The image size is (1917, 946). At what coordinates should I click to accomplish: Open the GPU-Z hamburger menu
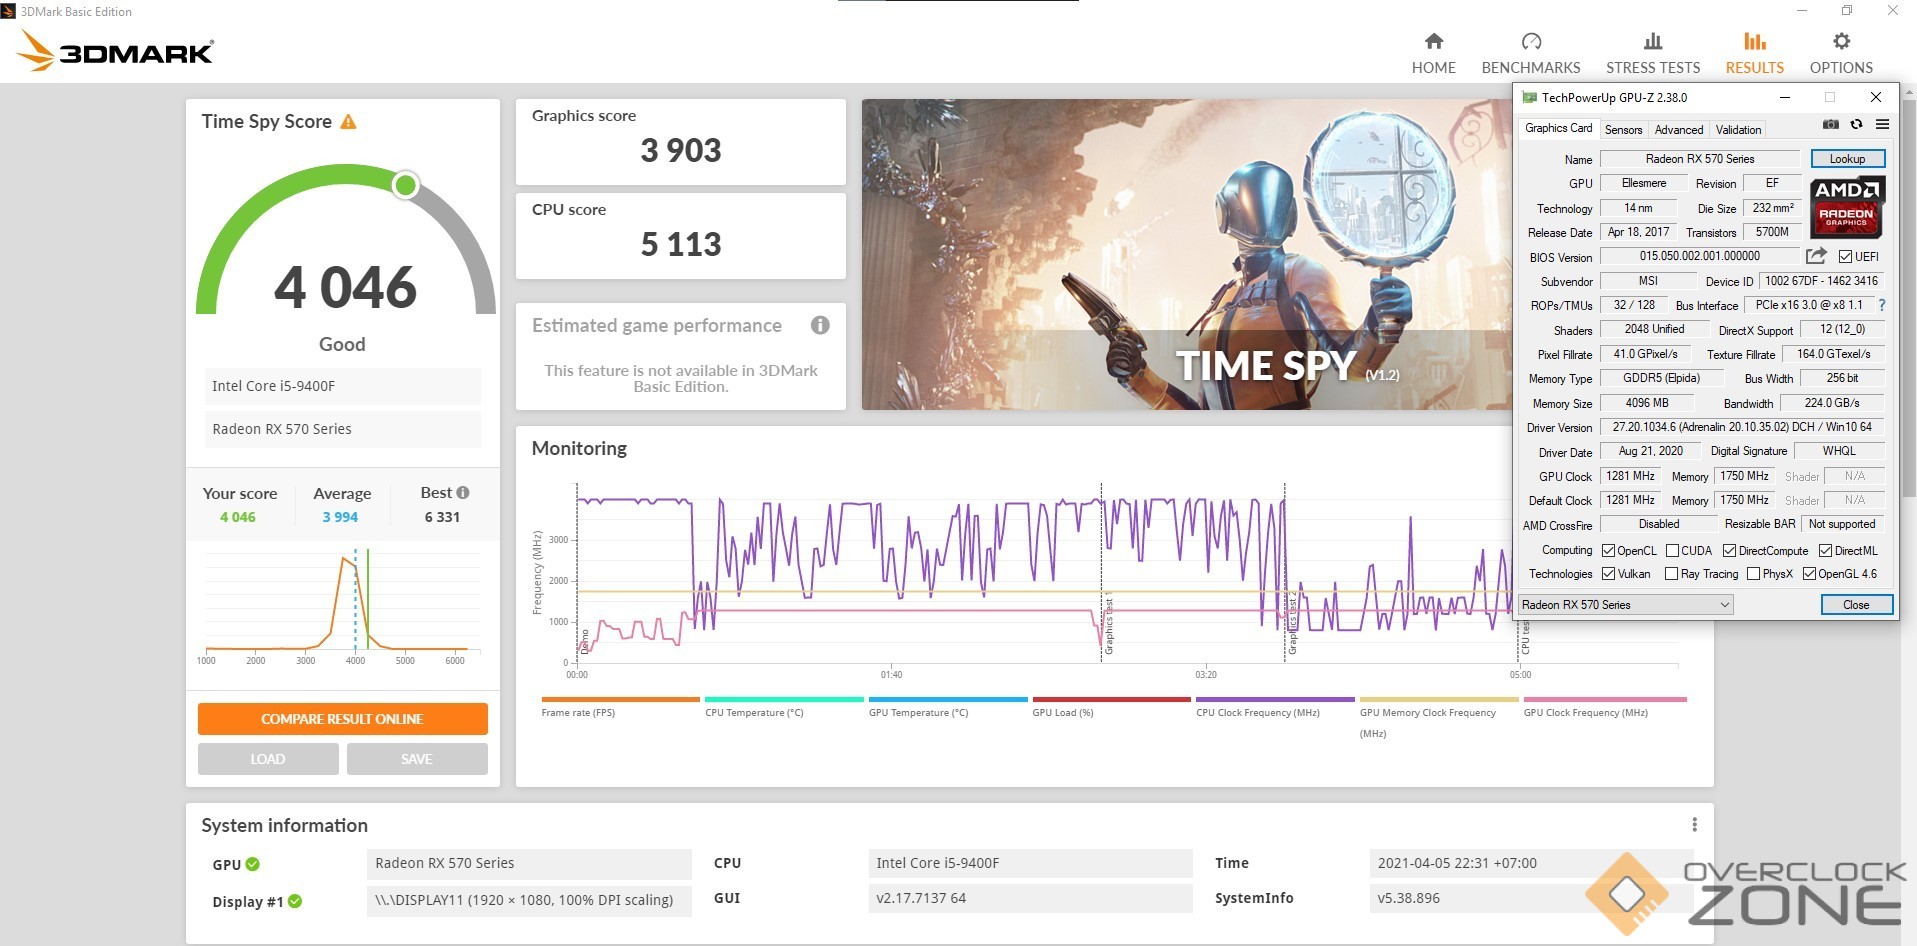pos(1882,125)
